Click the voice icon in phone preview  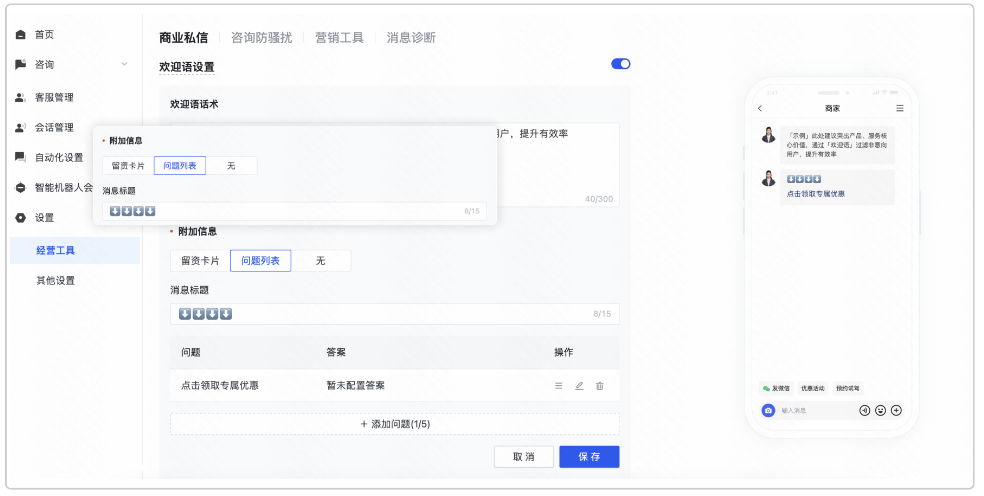coord(864,410)
